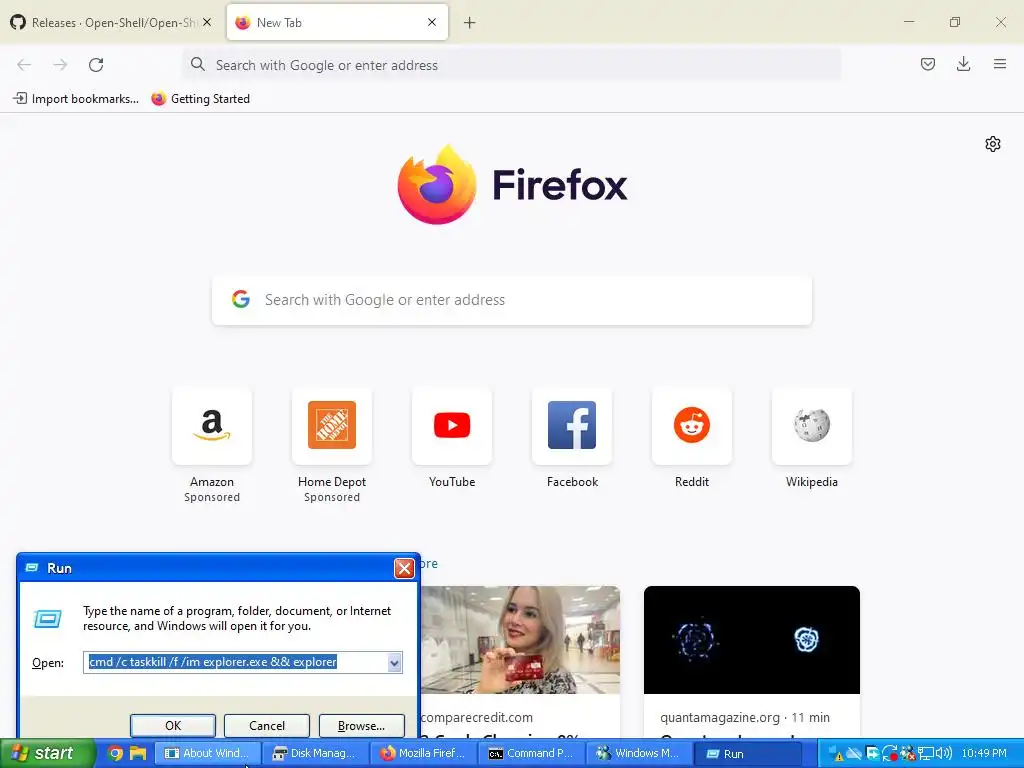Open the comparecredit.com story thumbnail
This screenshot has width=1024, height=768.
point(520,639)
